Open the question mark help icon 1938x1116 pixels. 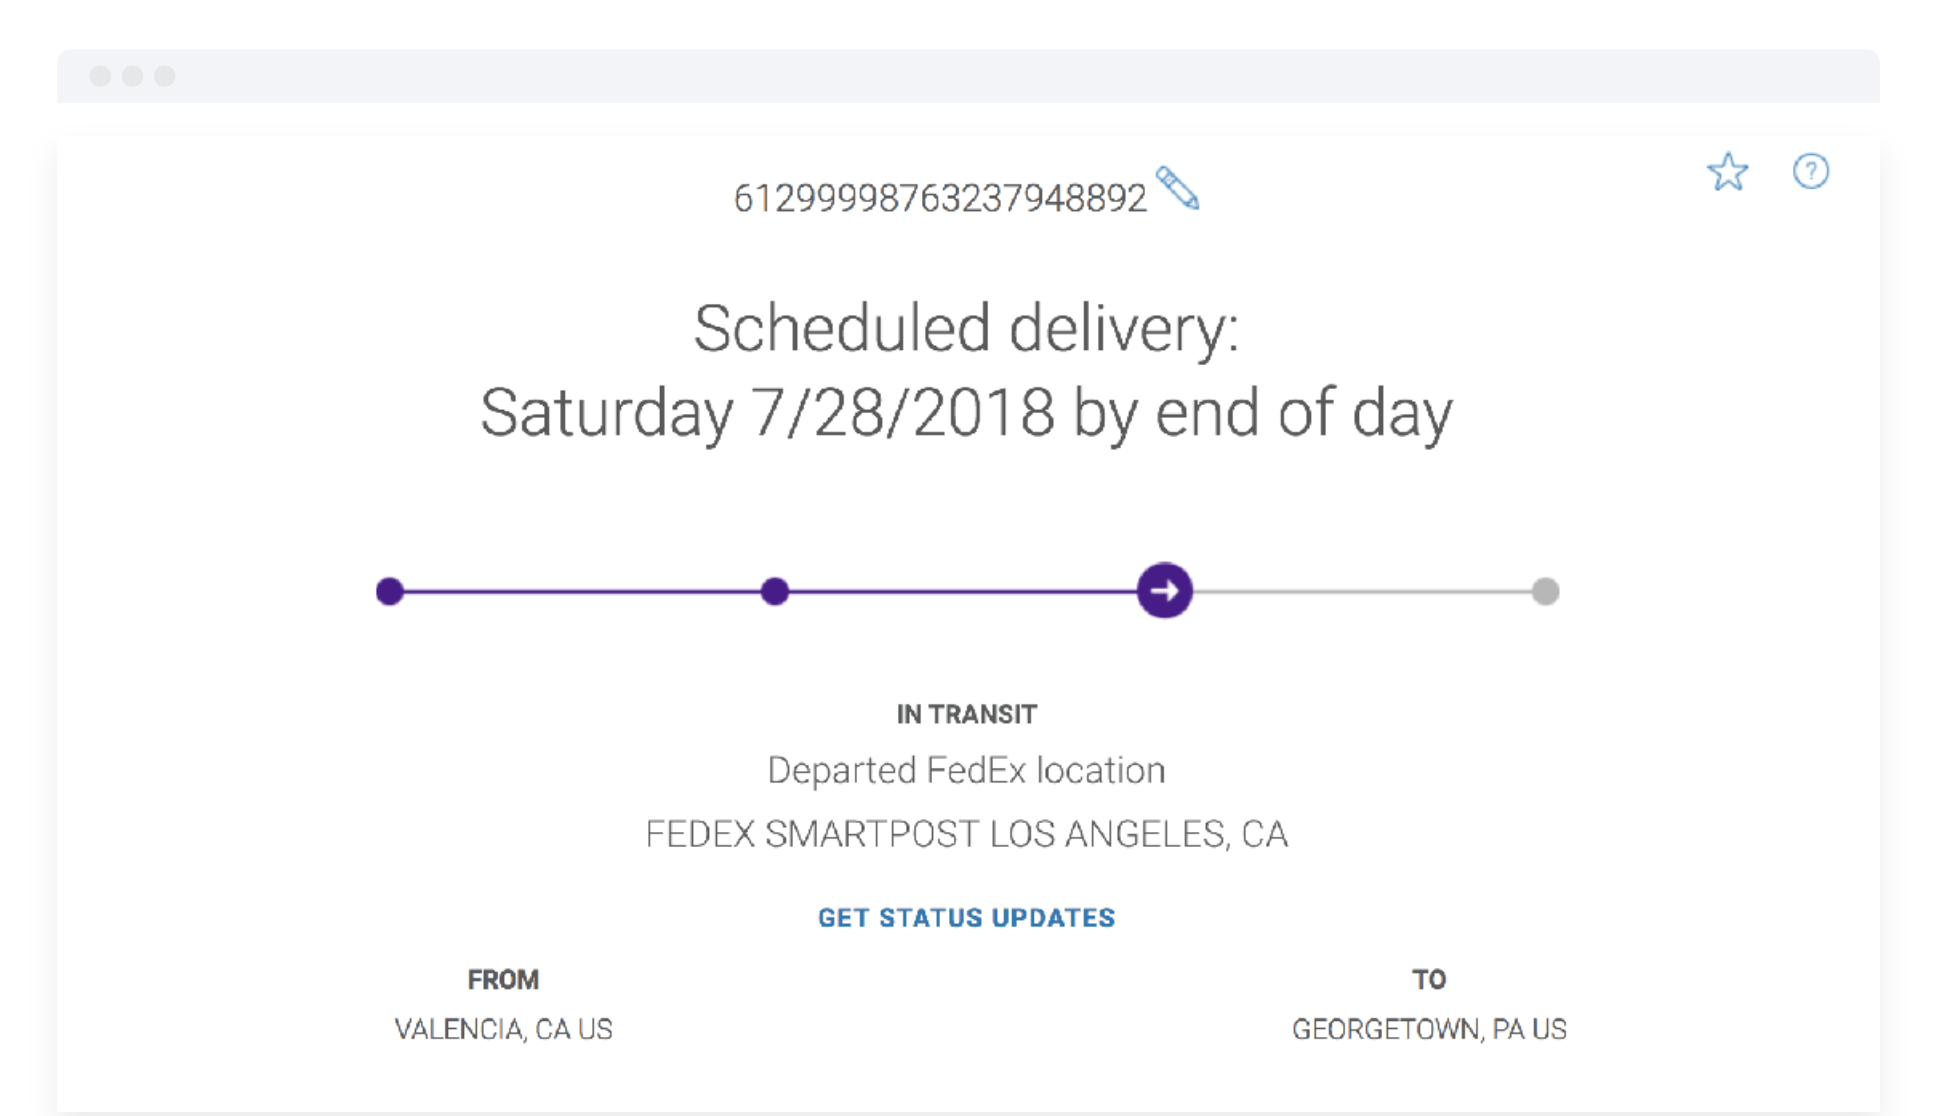click(x=1810, y=172)
